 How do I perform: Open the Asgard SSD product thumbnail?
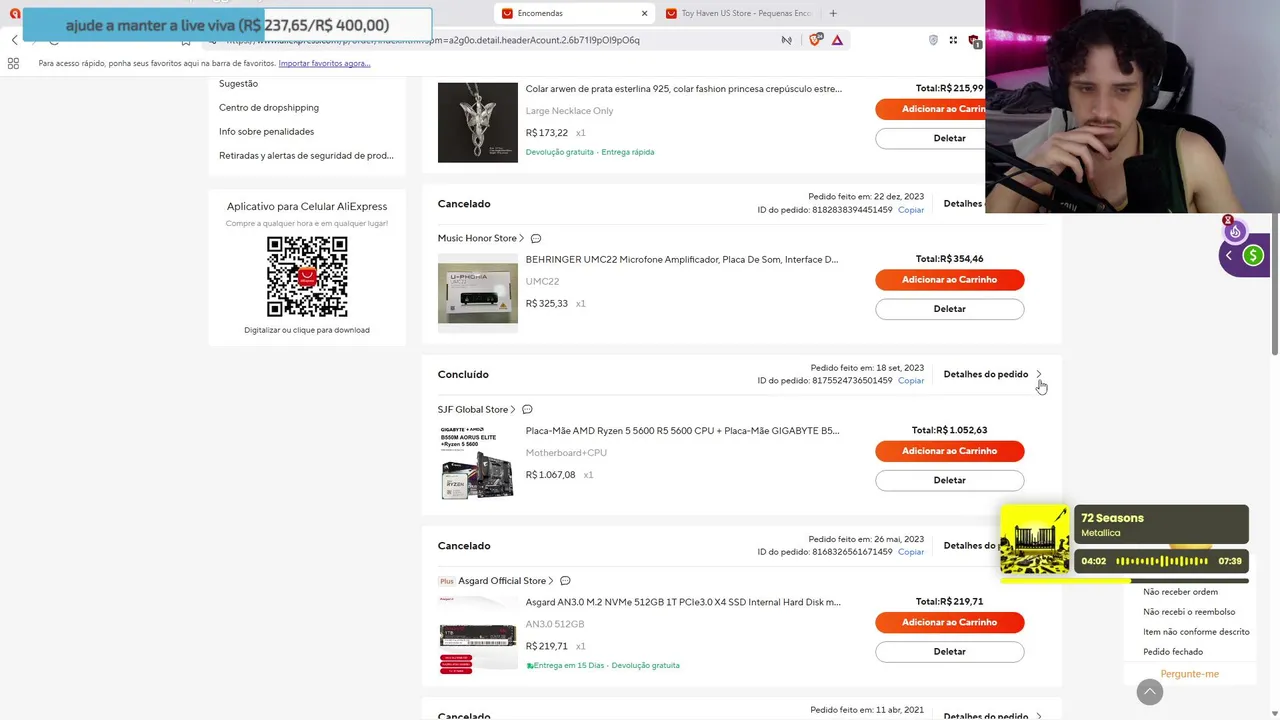[478, 635]
